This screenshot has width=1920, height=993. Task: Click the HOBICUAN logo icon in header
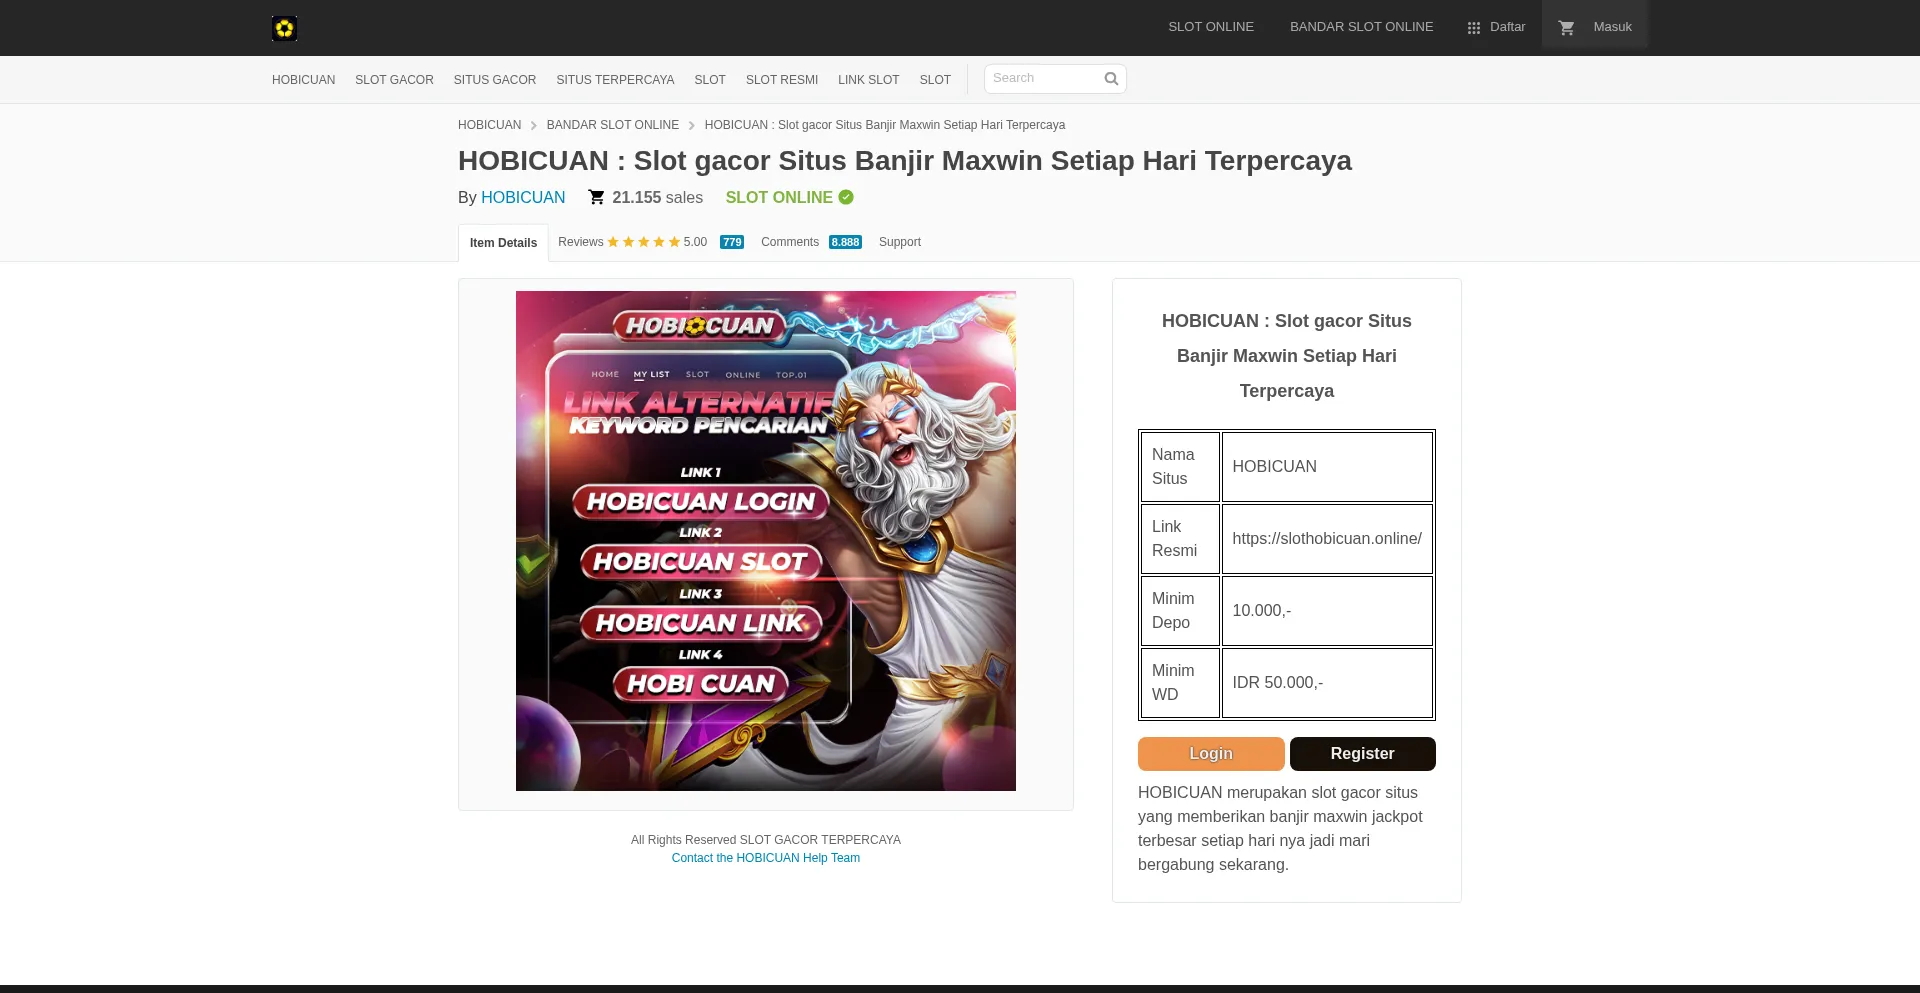pyautogui.click(x=284, y=28)
